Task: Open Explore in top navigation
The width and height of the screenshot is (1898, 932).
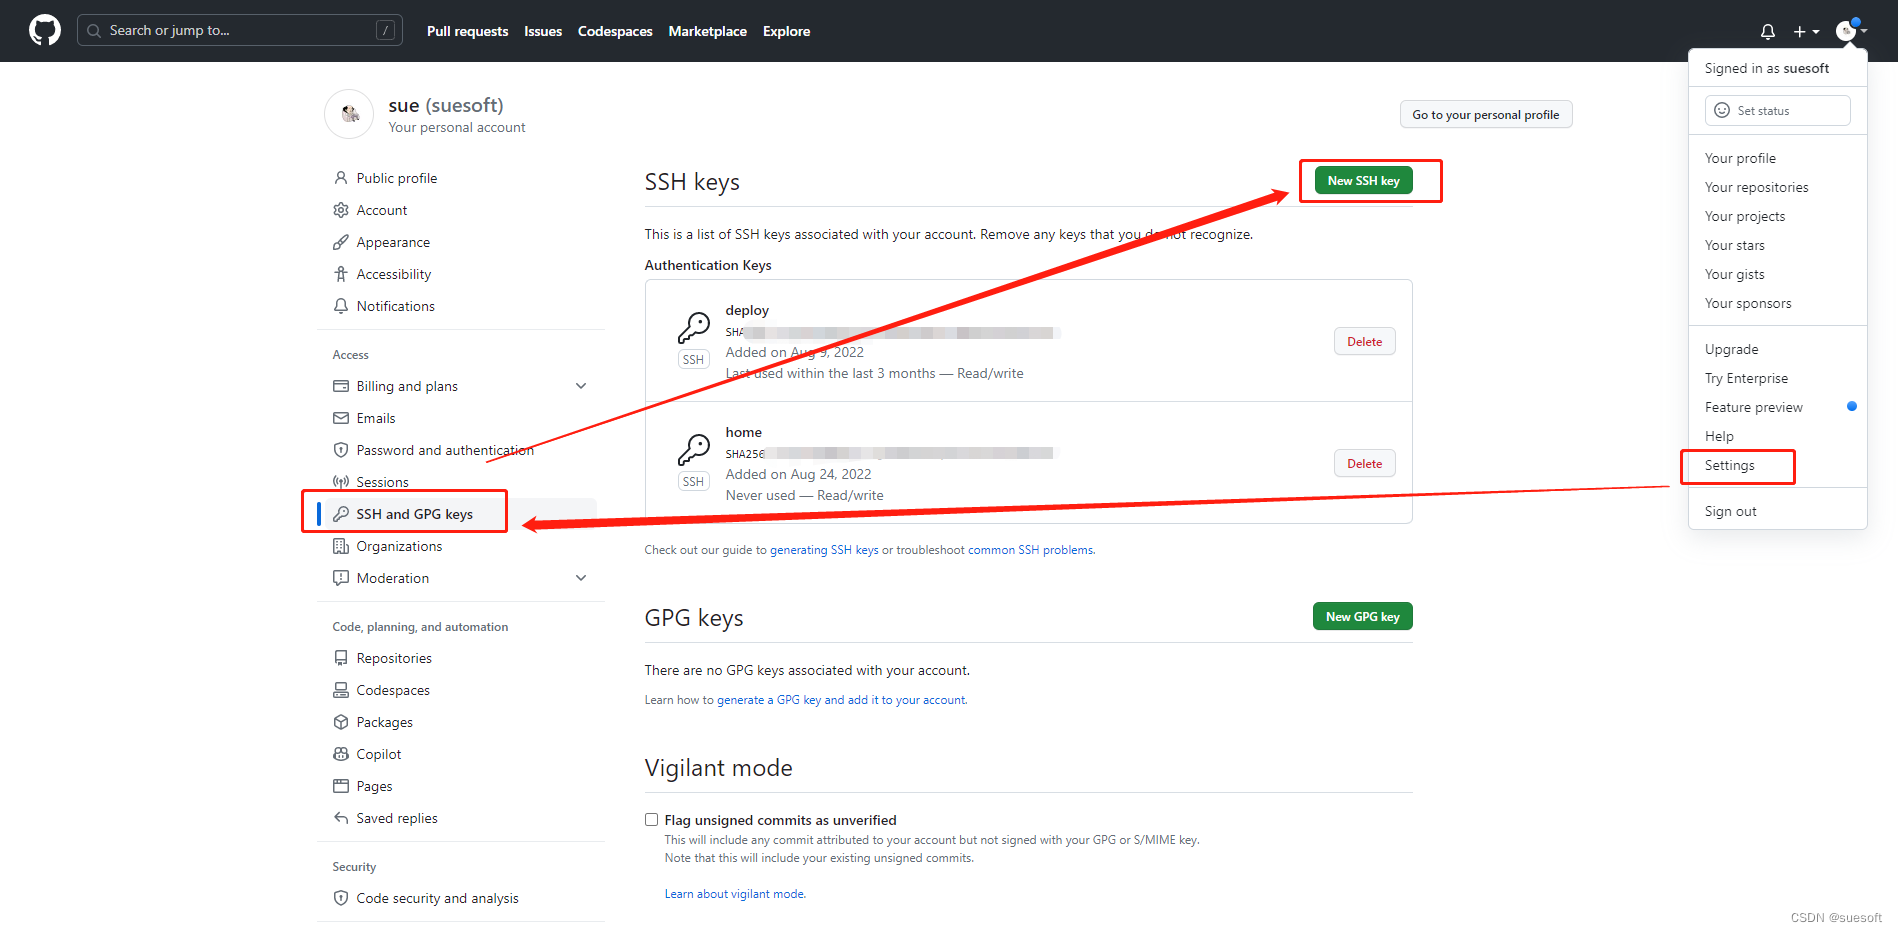Action: click(x=787, y=31)
